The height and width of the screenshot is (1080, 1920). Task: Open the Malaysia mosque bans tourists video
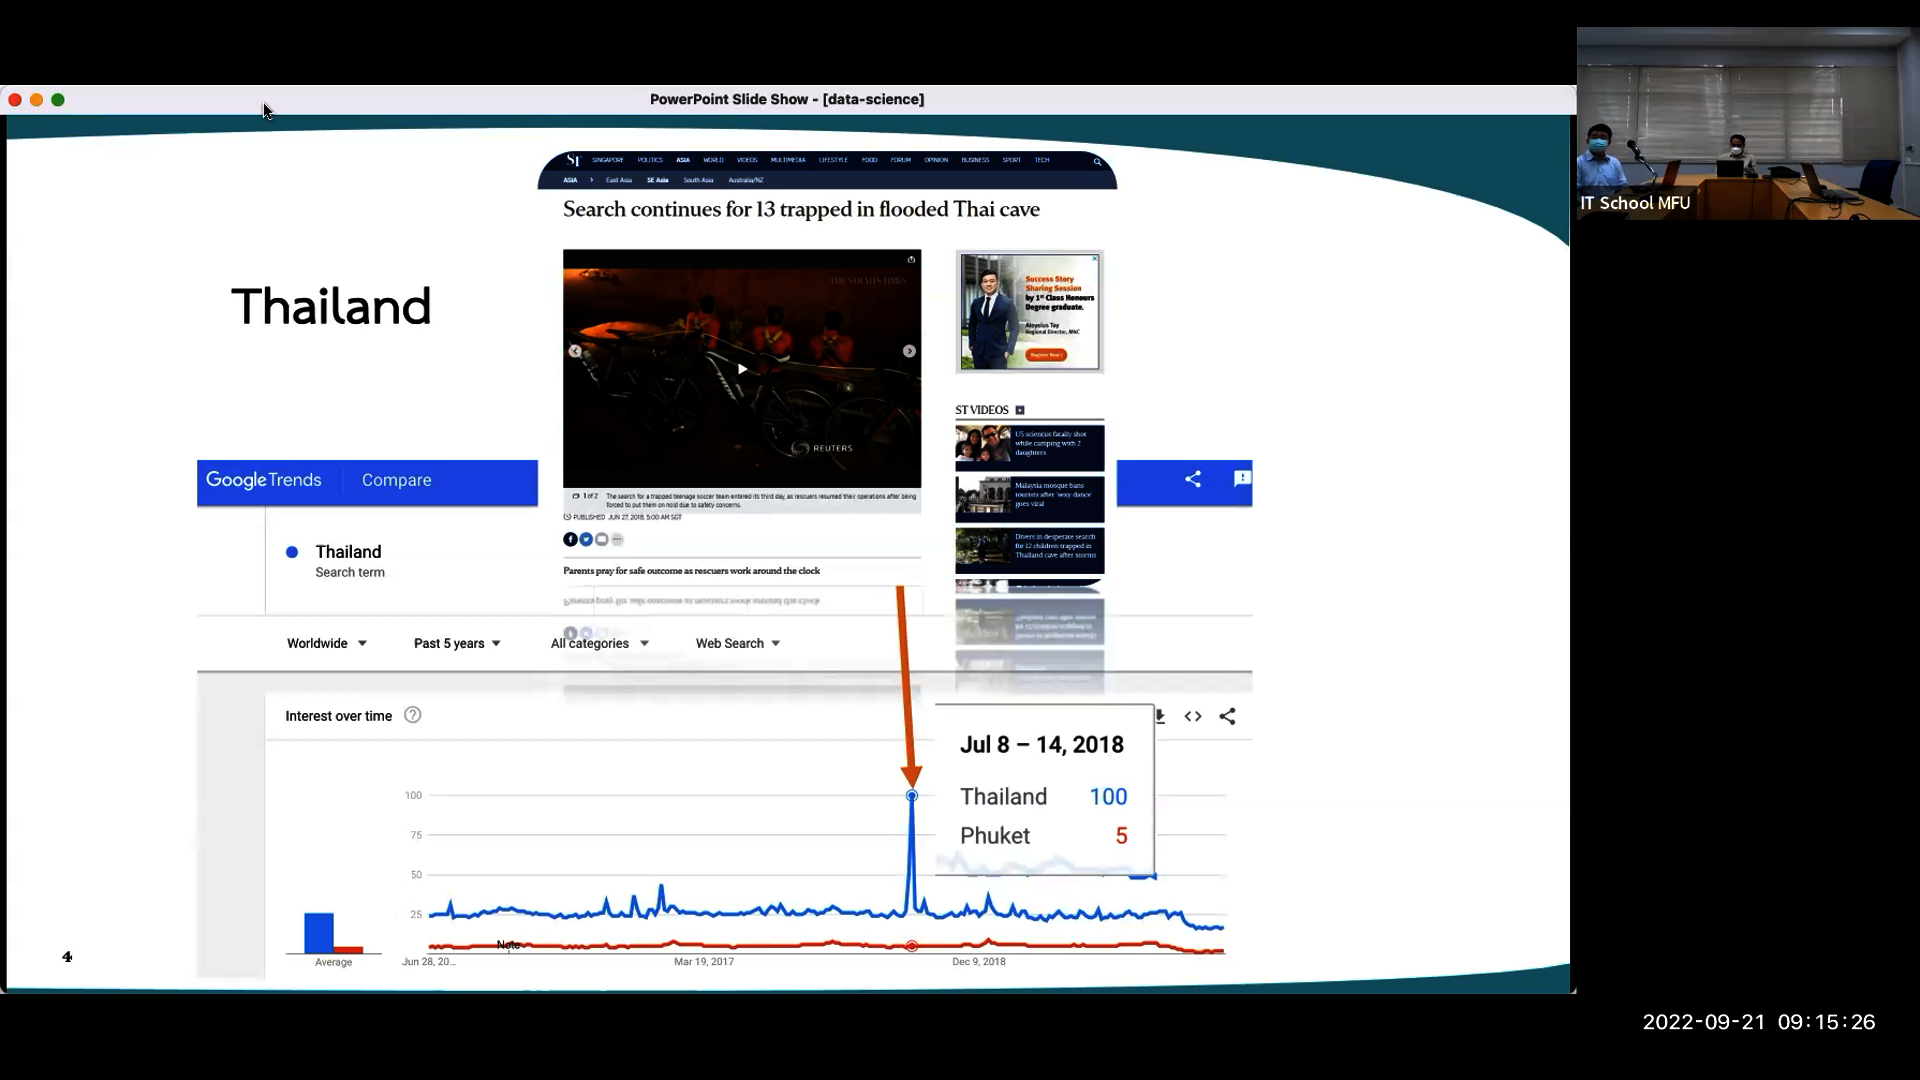click(1029, 498)
